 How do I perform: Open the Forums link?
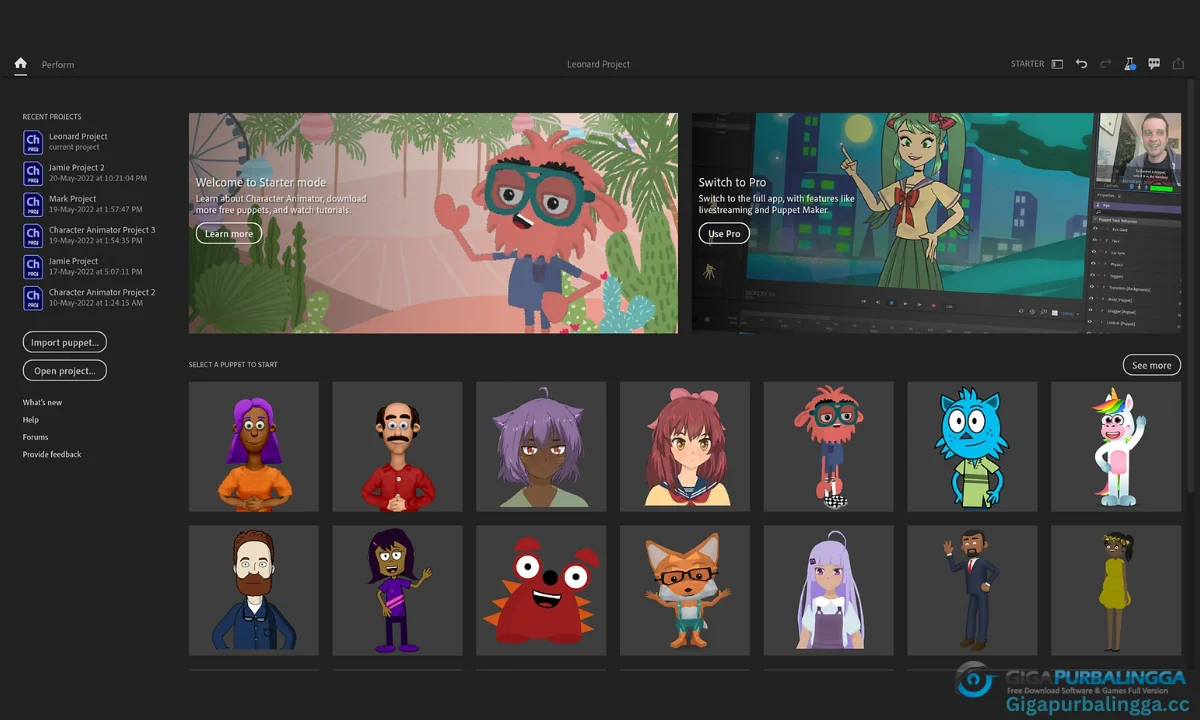35,437
